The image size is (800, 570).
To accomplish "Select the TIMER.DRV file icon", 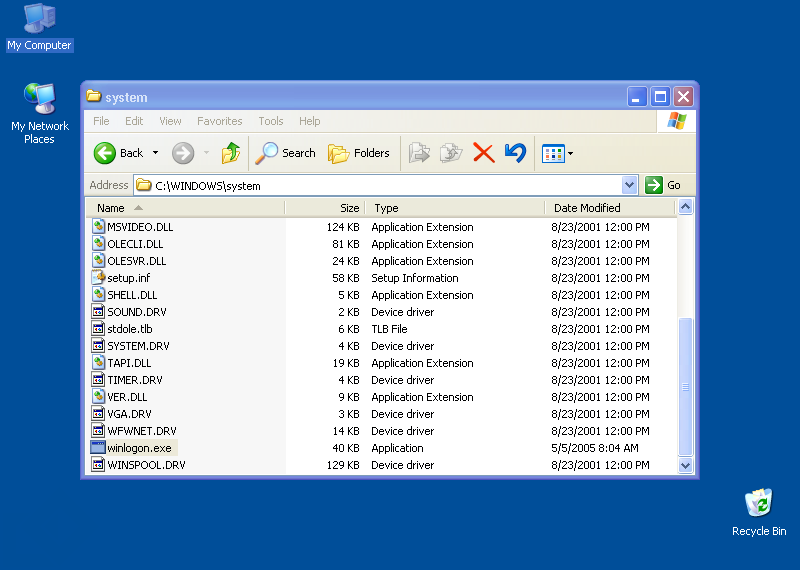I will [x=98, y=380].
